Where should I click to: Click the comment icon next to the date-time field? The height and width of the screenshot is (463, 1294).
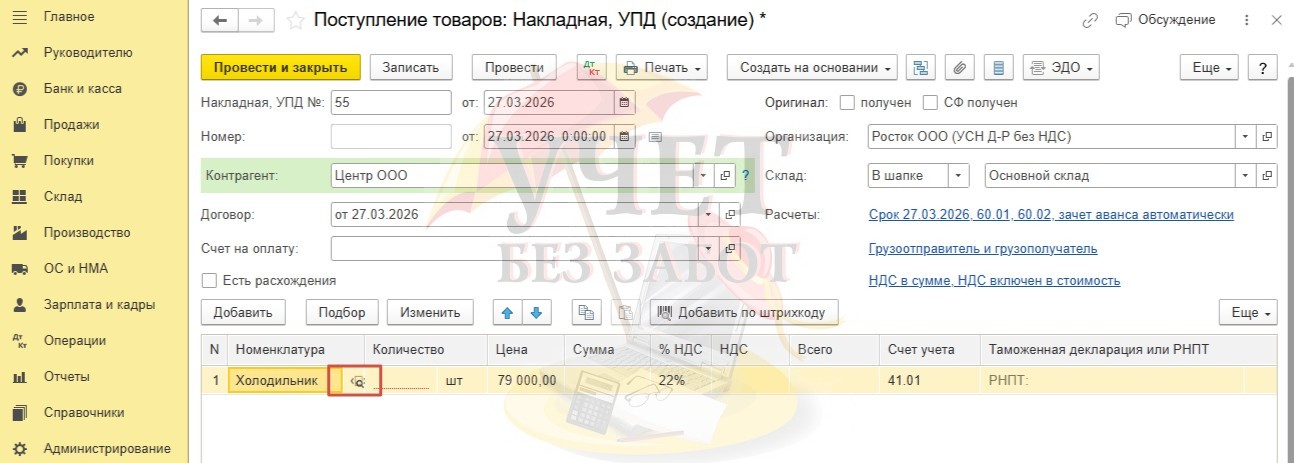tap(655, 136)
